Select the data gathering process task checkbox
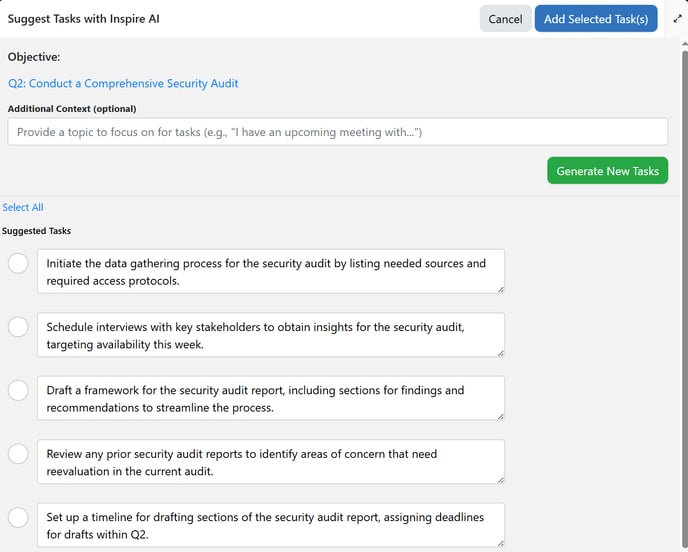Image resolution: width=688 pixels, height=552 pixels. [18, 263]
